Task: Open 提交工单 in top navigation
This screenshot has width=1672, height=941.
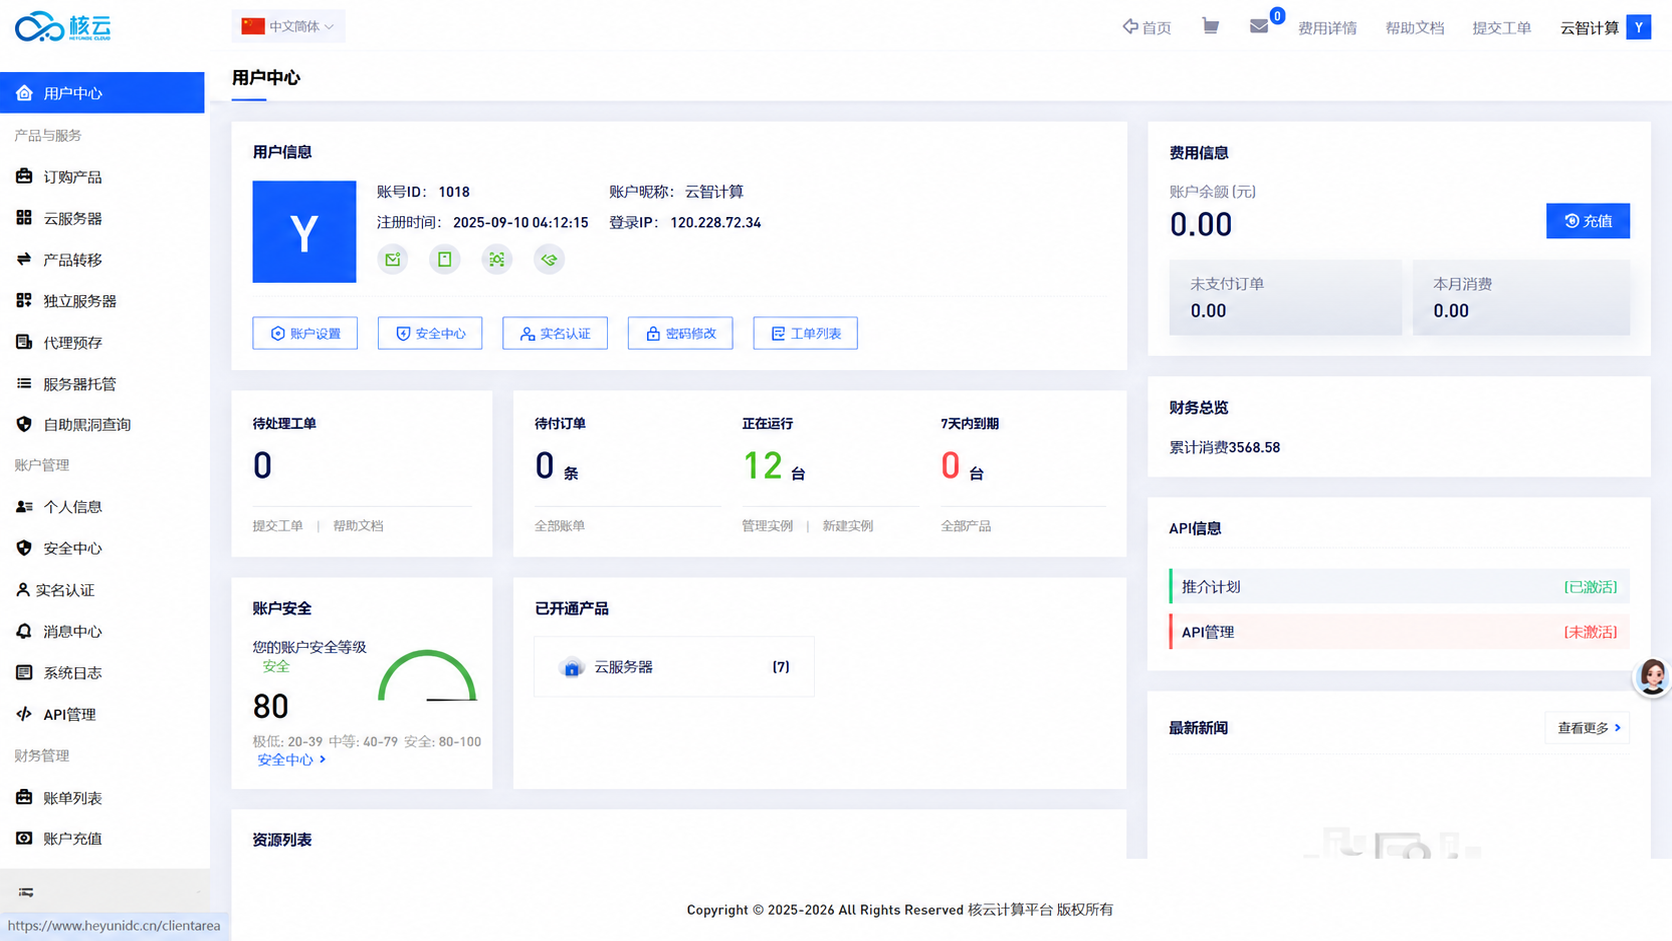Action: pos(1501,28)
